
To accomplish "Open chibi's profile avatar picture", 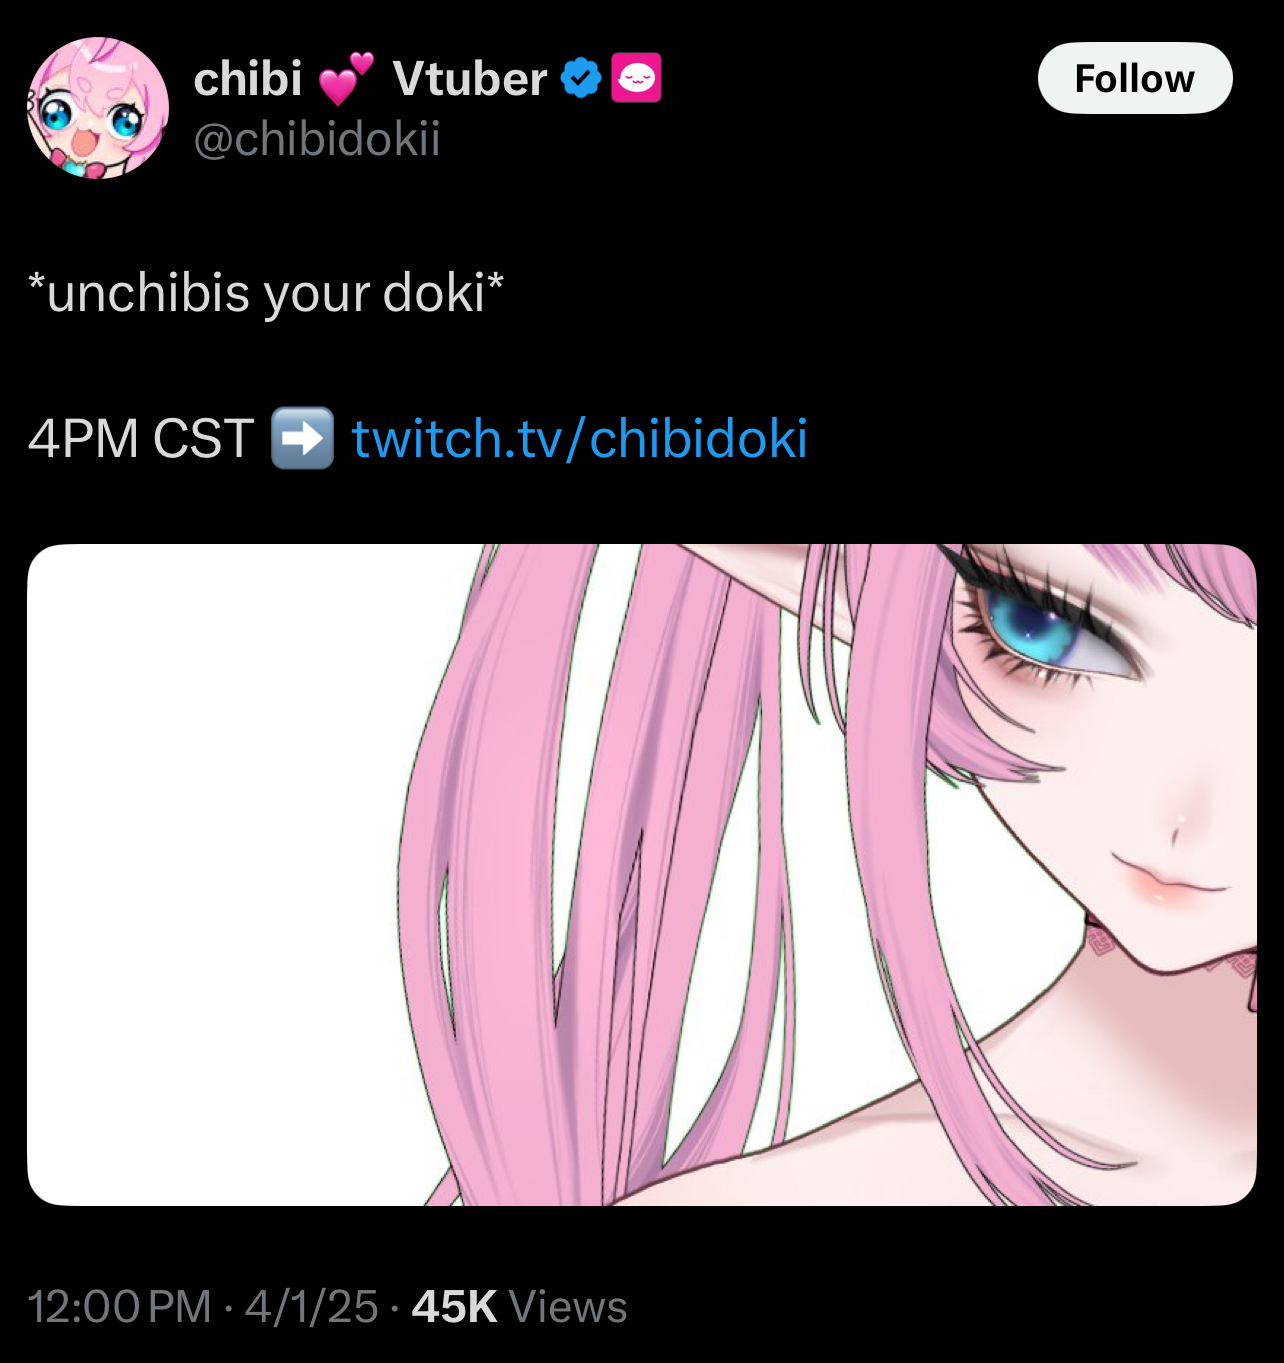I will tap(97, 108).
